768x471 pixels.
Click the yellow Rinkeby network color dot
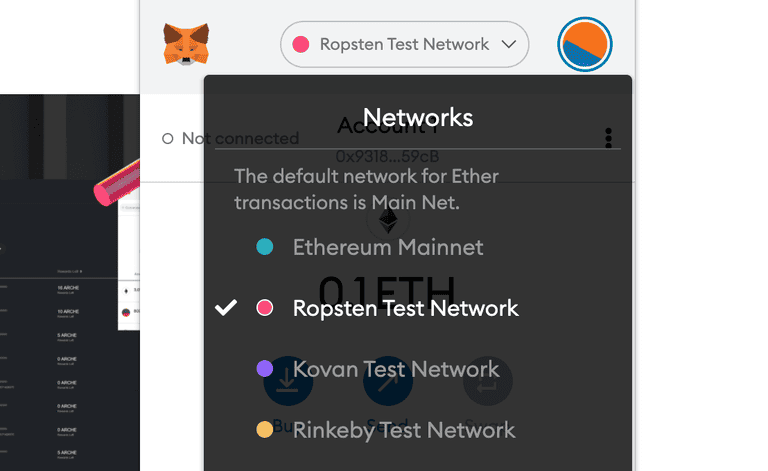[x=265, y=430]
